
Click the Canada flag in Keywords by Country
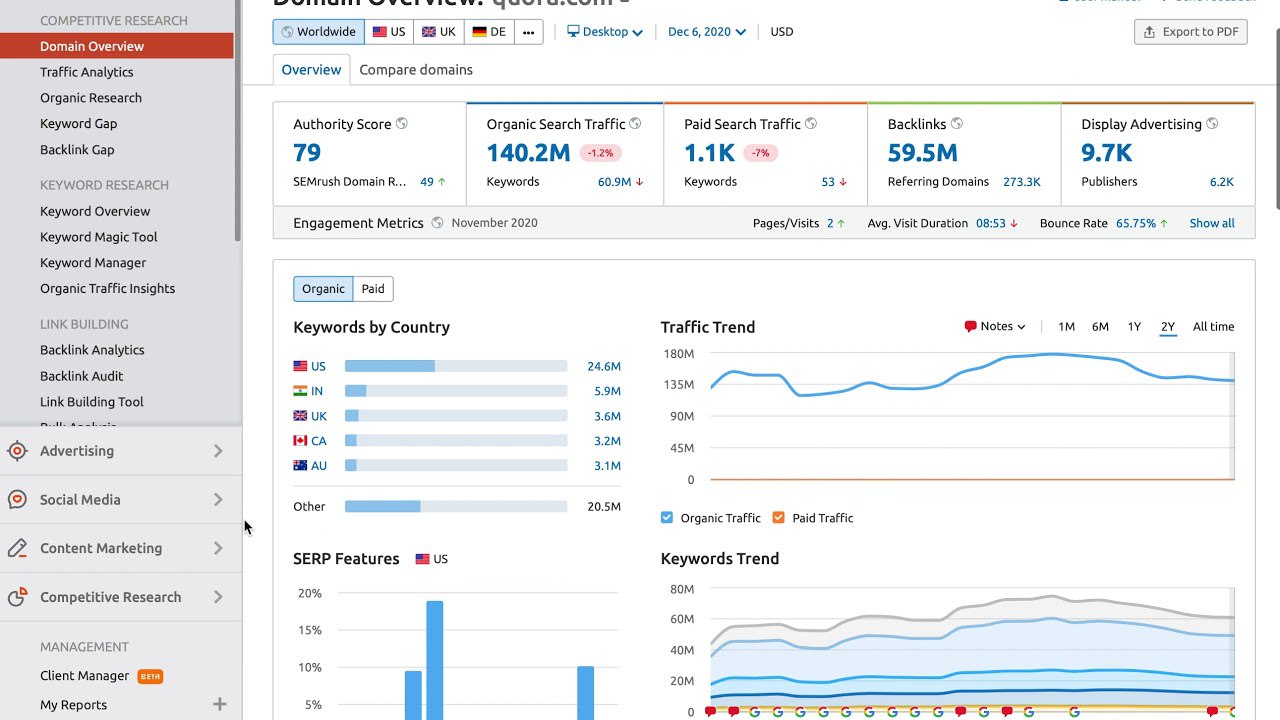point(300,441)
